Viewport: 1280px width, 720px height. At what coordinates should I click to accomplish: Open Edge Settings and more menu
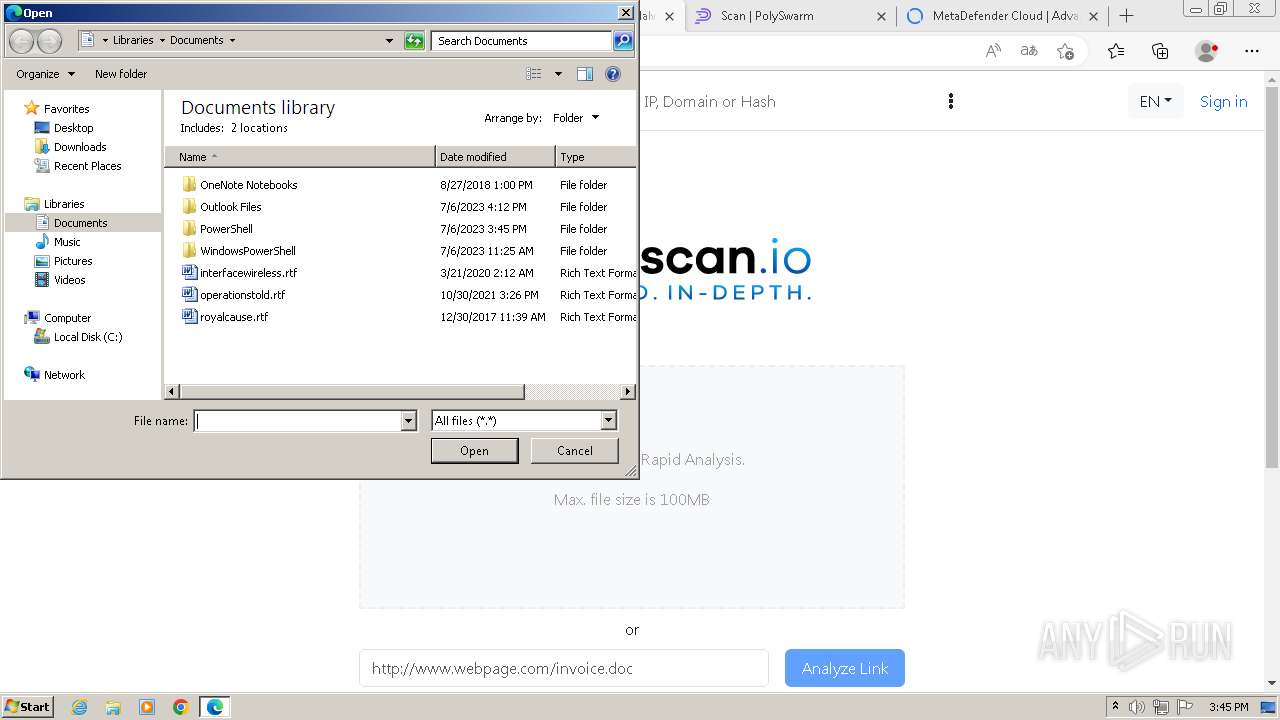coord(1252,51)
